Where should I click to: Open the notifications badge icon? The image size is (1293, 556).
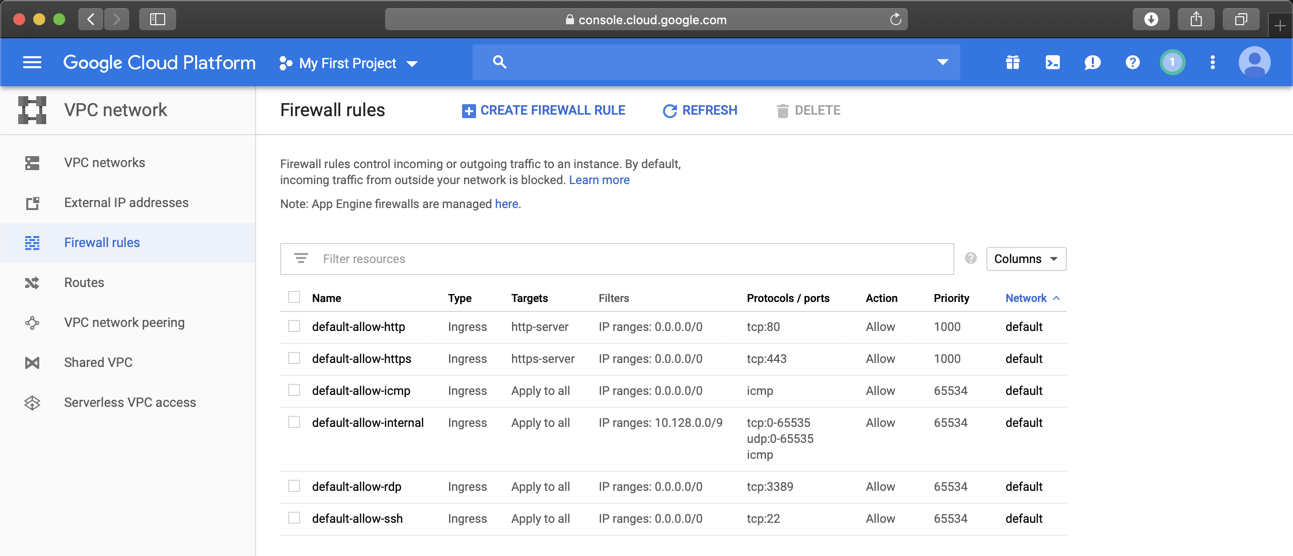coord(1172,63)
